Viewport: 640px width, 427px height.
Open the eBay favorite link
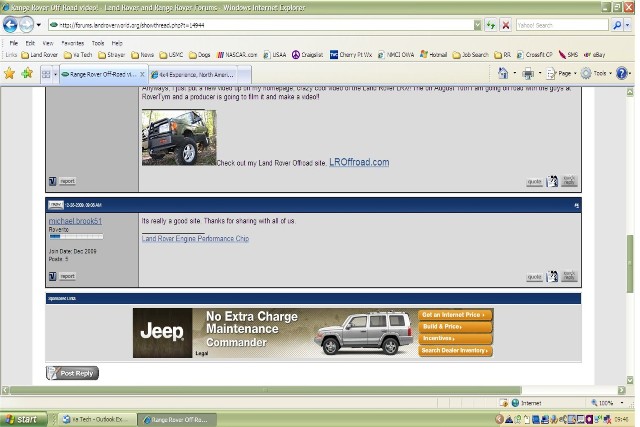point(595,55)
